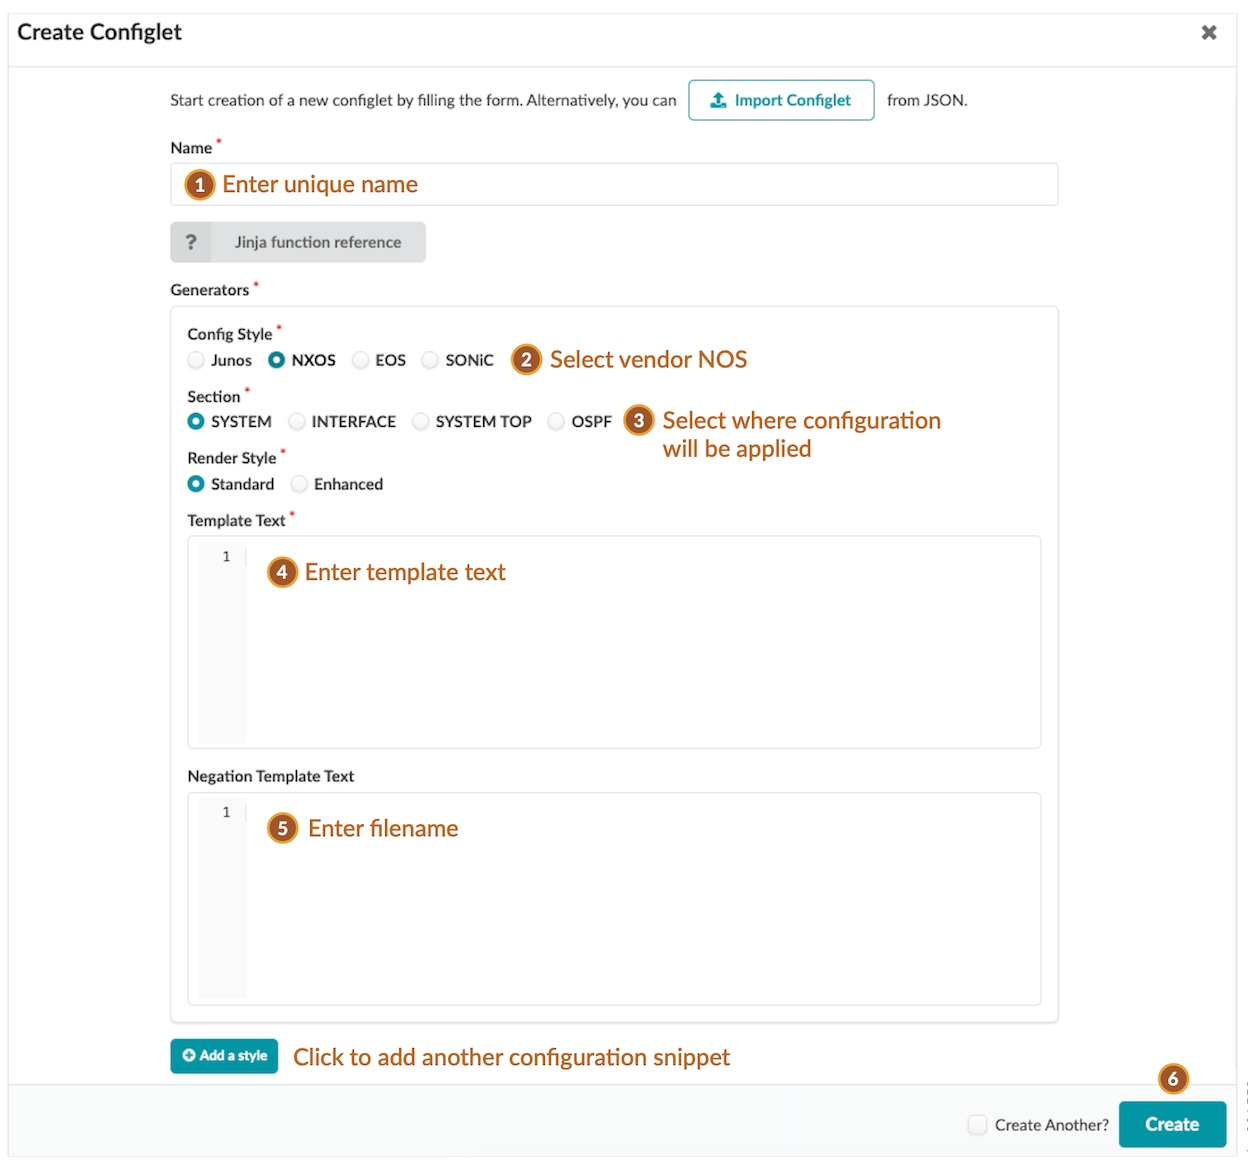Select the SYSTEM section option
This screenshot has width=1248, height=1171.
pos(197,422)
